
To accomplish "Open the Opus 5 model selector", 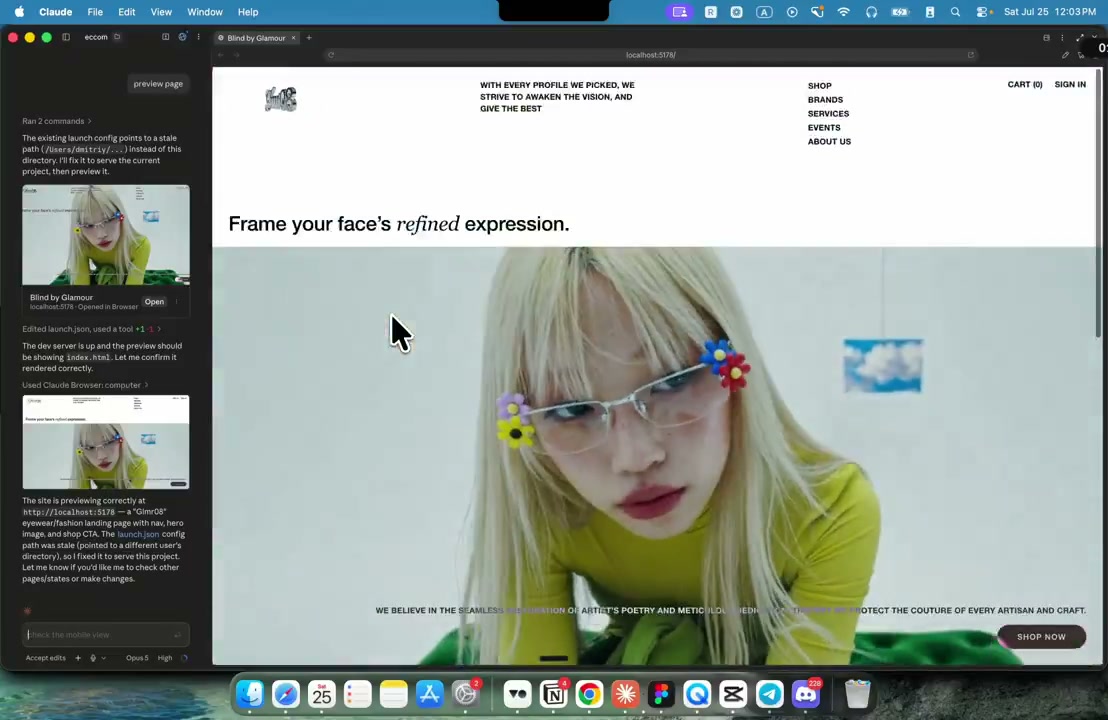I will click(137, 658).
